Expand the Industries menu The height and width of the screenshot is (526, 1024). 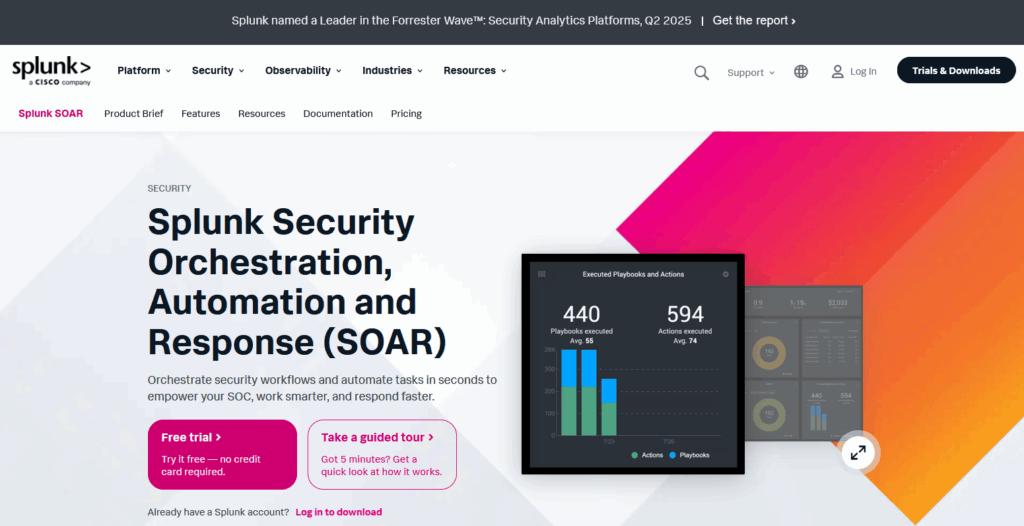point(392,71)
